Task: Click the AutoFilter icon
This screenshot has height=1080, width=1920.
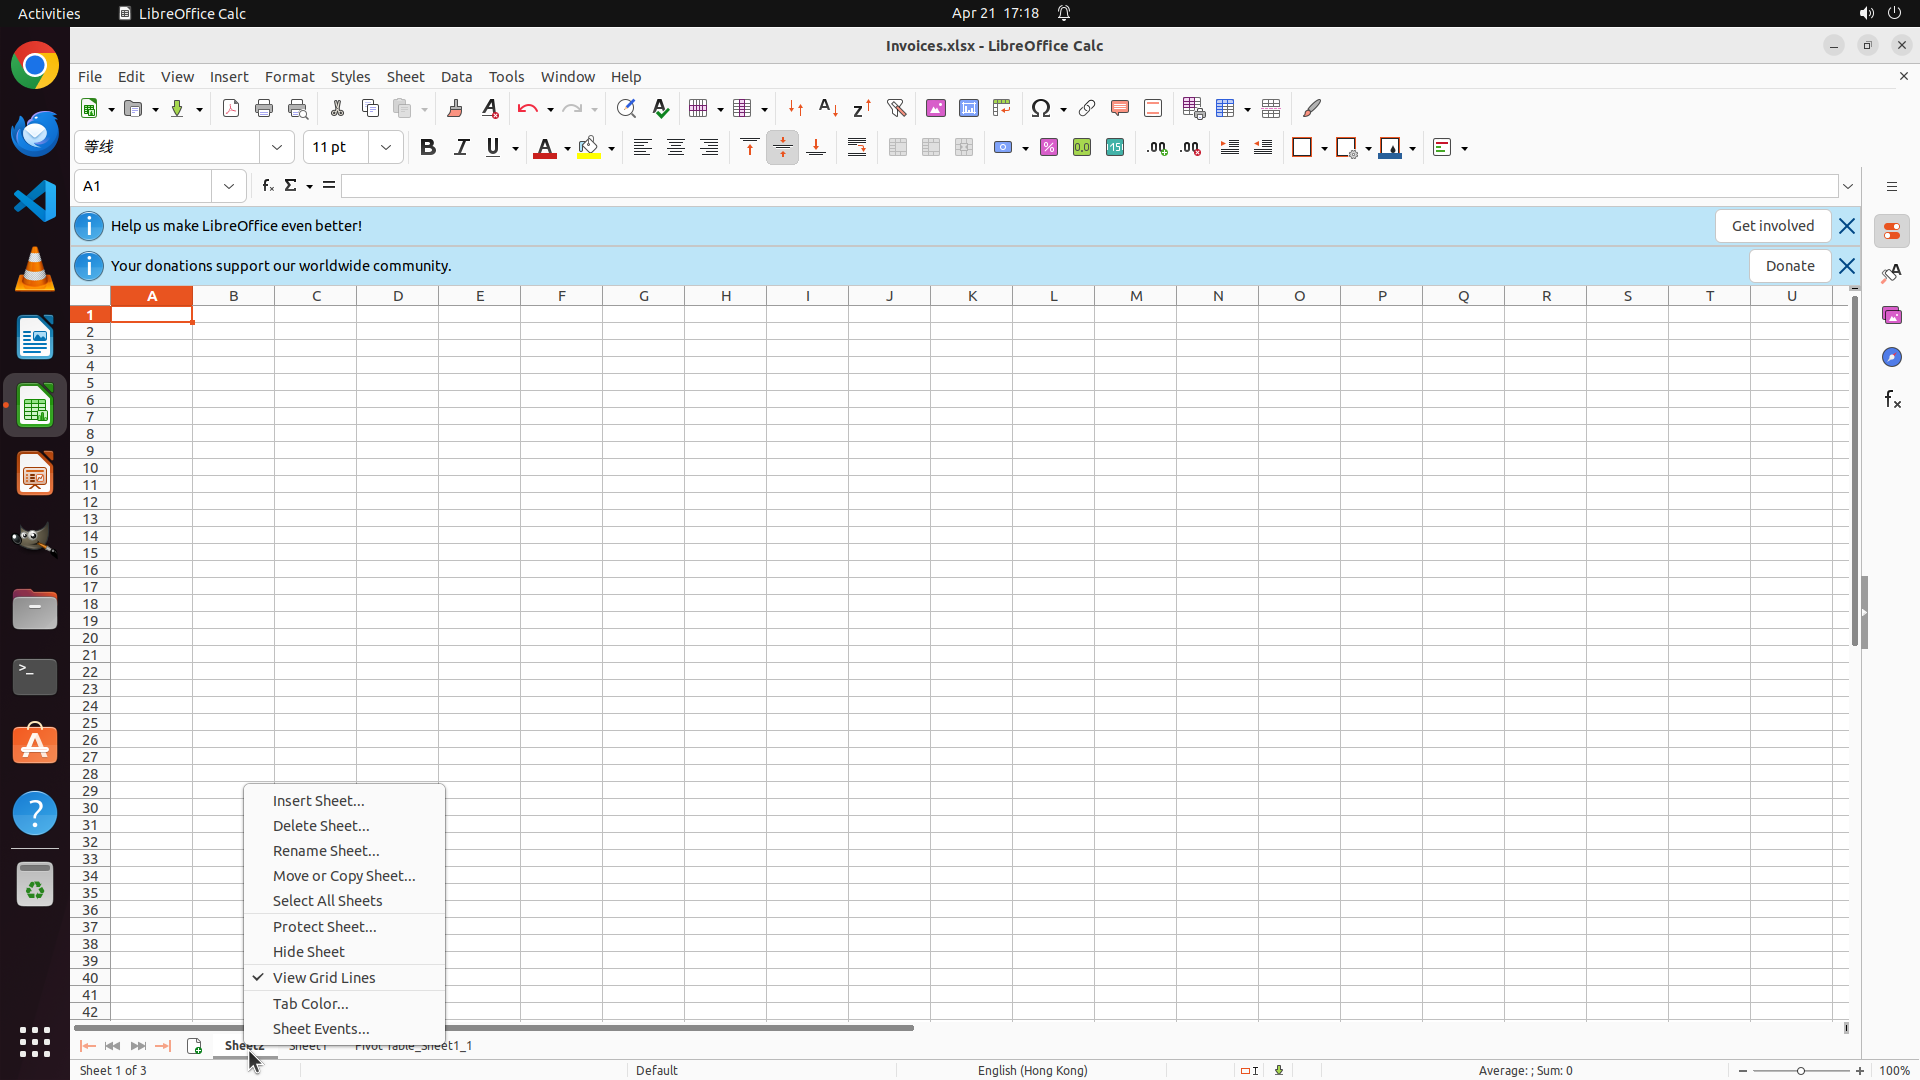Action: [896, 108]
